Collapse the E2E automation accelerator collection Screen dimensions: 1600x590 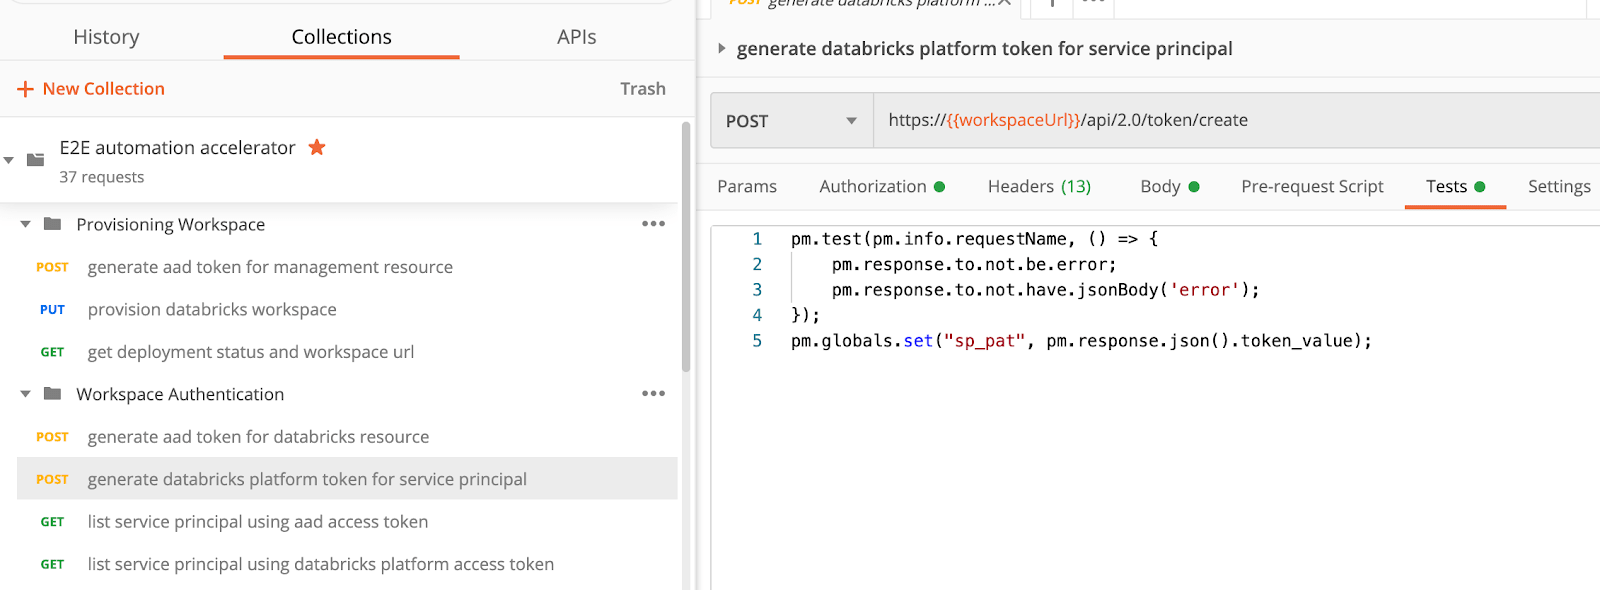point(9,160)
